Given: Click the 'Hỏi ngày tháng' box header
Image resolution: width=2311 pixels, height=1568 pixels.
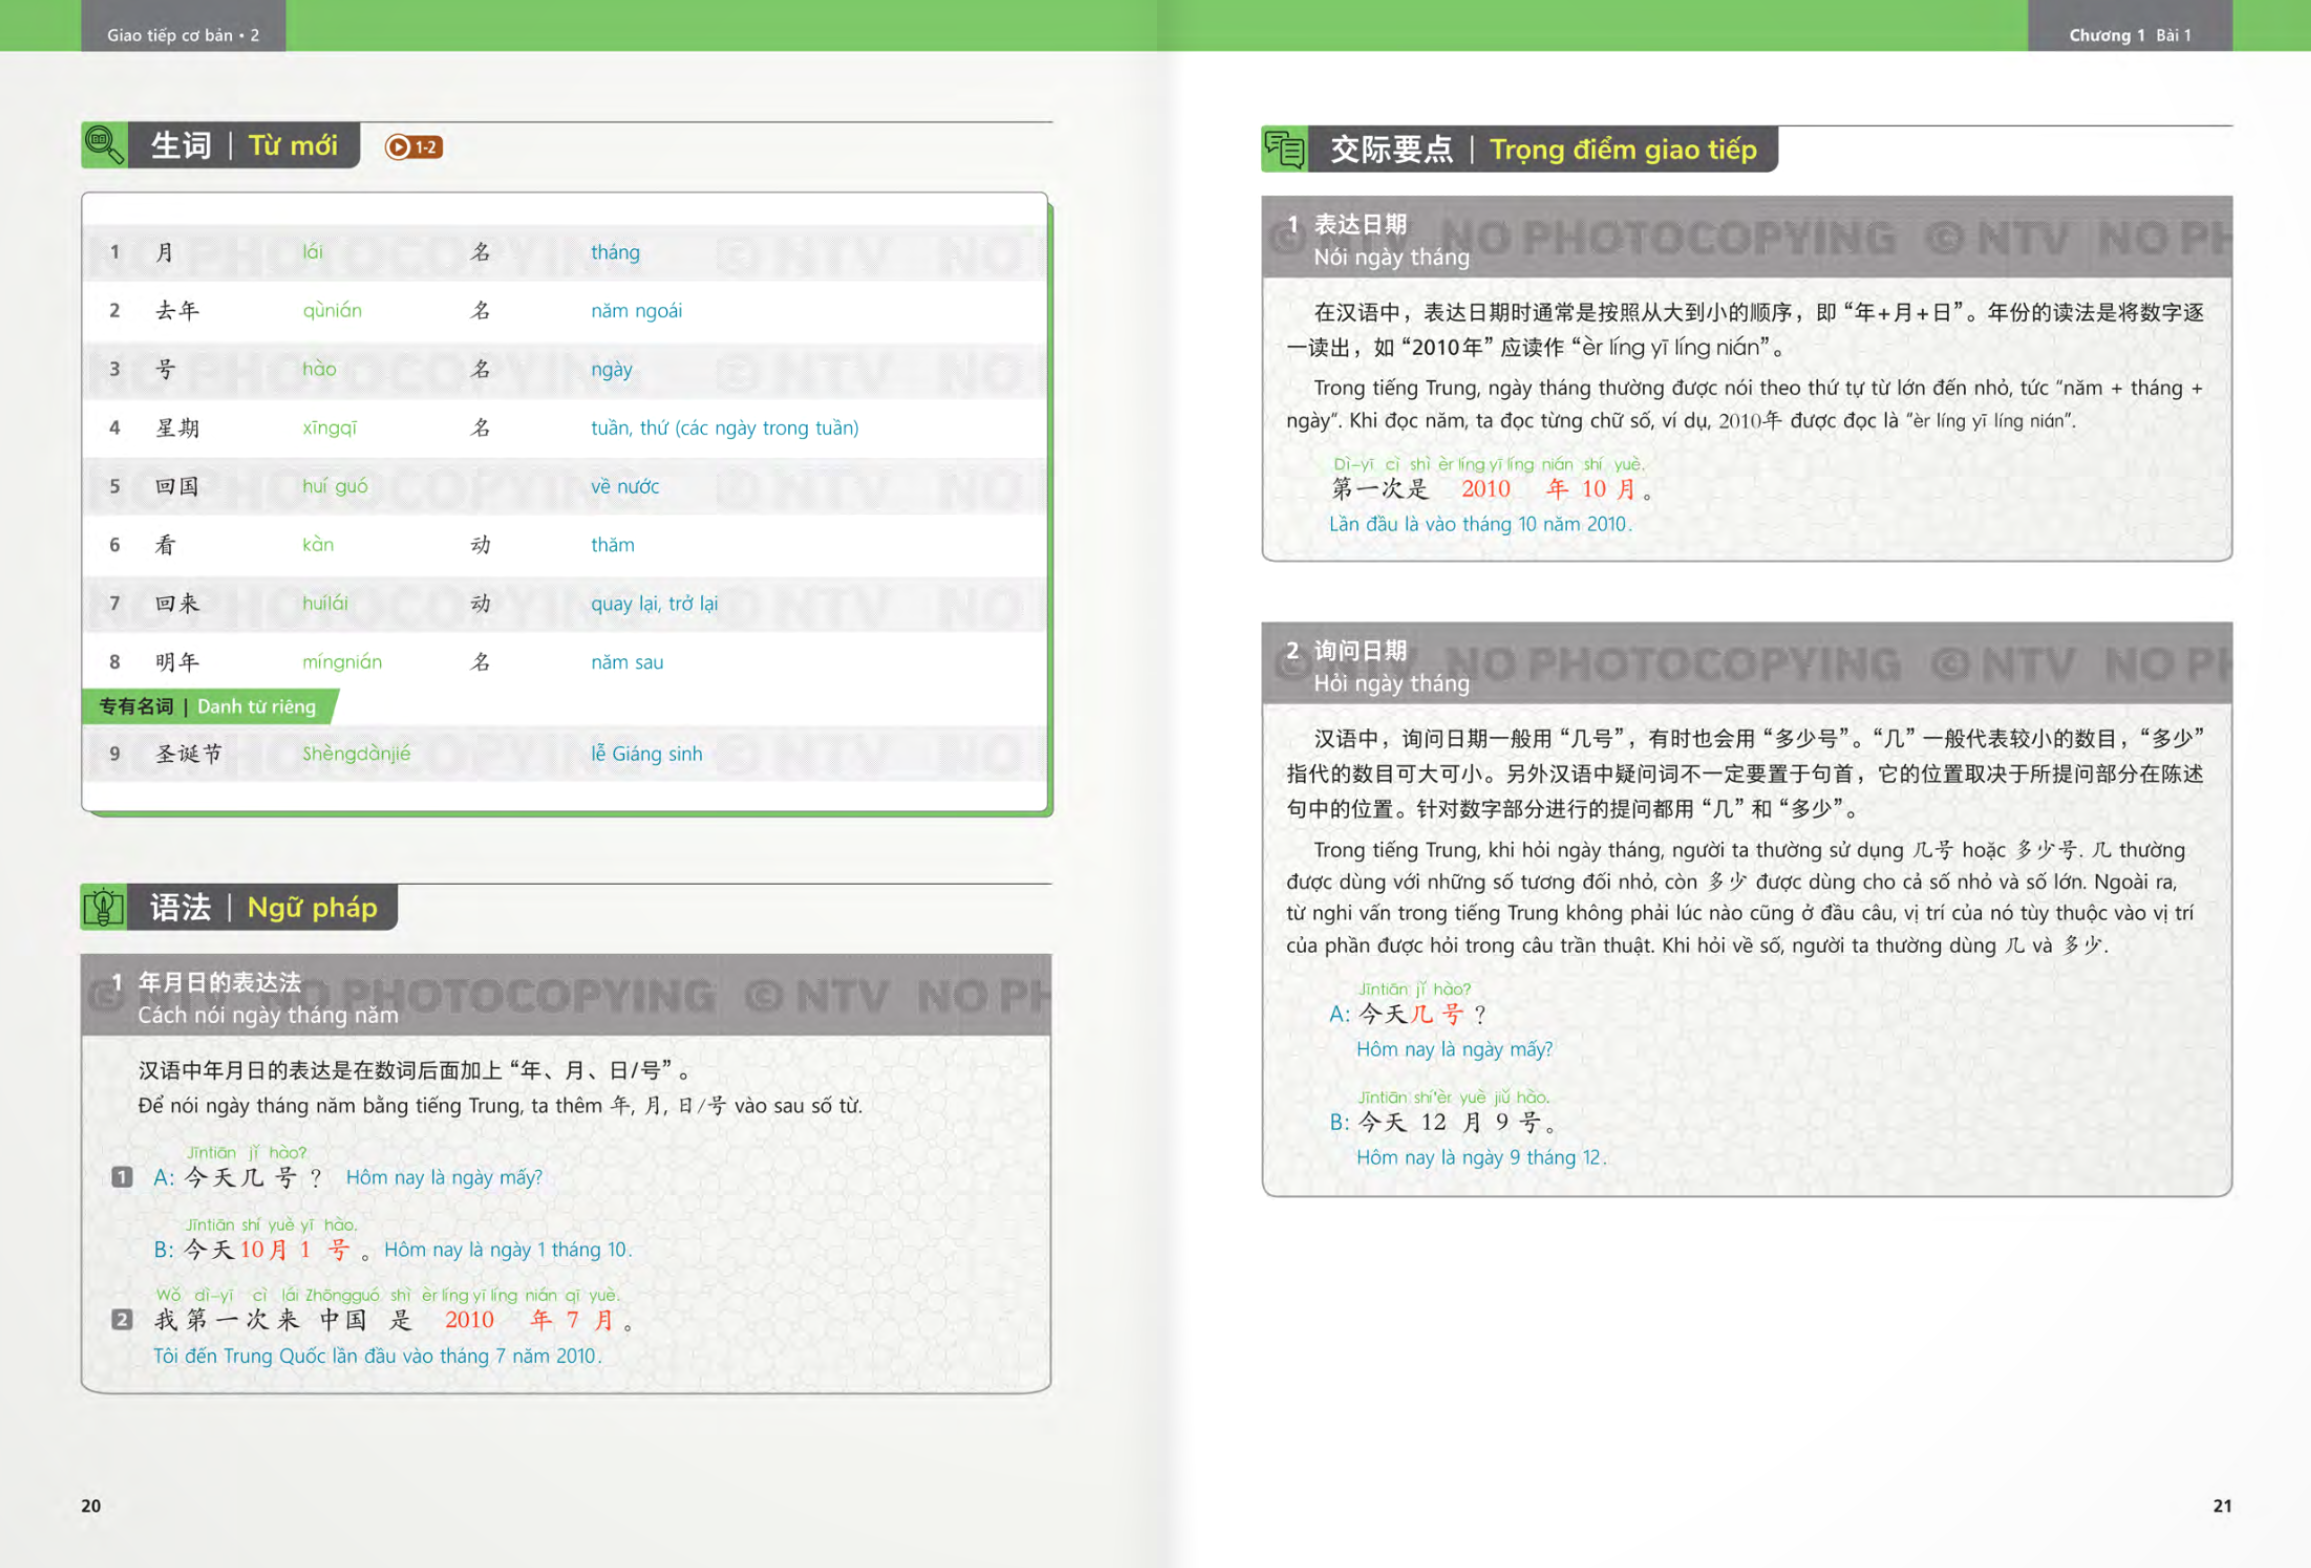Looking at the screenshot, I should [1391, 683].
